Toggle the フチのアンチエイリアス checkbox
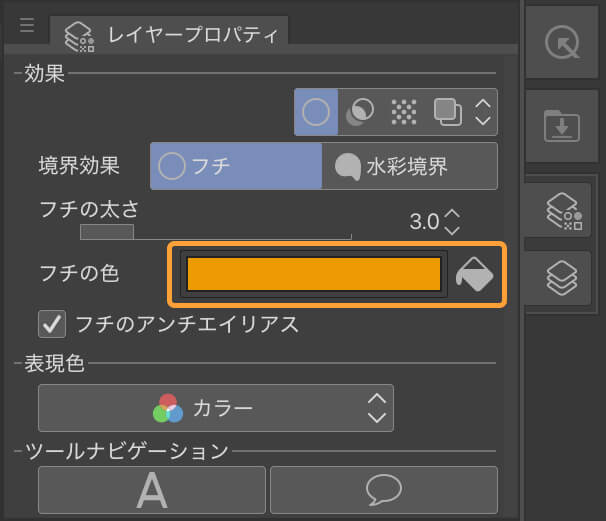Image resolution: width=606 pixels, height=521 pixels. (x=52, y=324)
